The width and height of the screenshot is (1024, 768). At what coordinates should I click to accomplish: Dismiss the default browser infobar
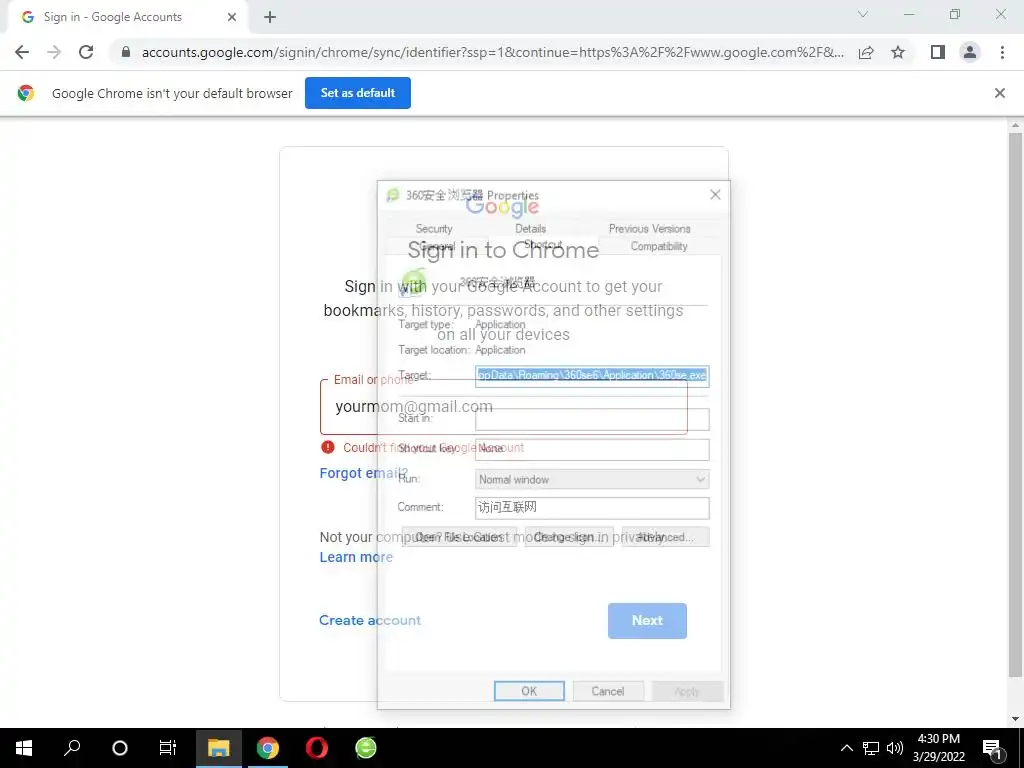point(1000,93)
